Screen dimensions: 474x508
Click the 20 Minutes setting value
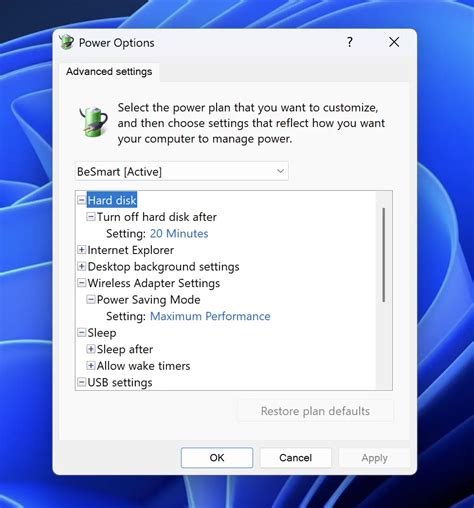point(179,233)
